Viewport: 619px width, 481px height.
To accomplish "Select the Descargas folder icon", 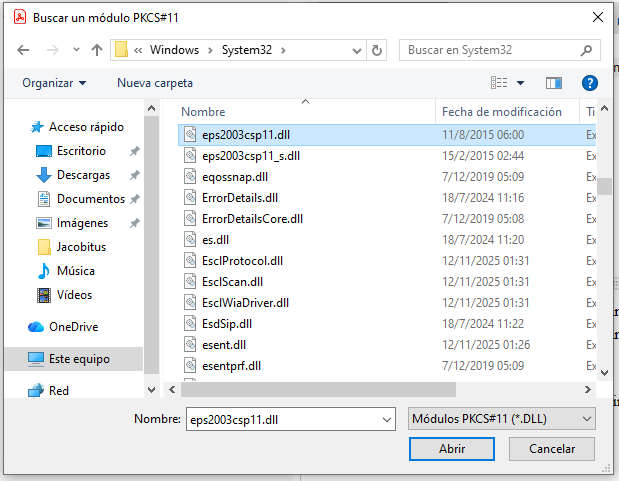I will point(44,175).
